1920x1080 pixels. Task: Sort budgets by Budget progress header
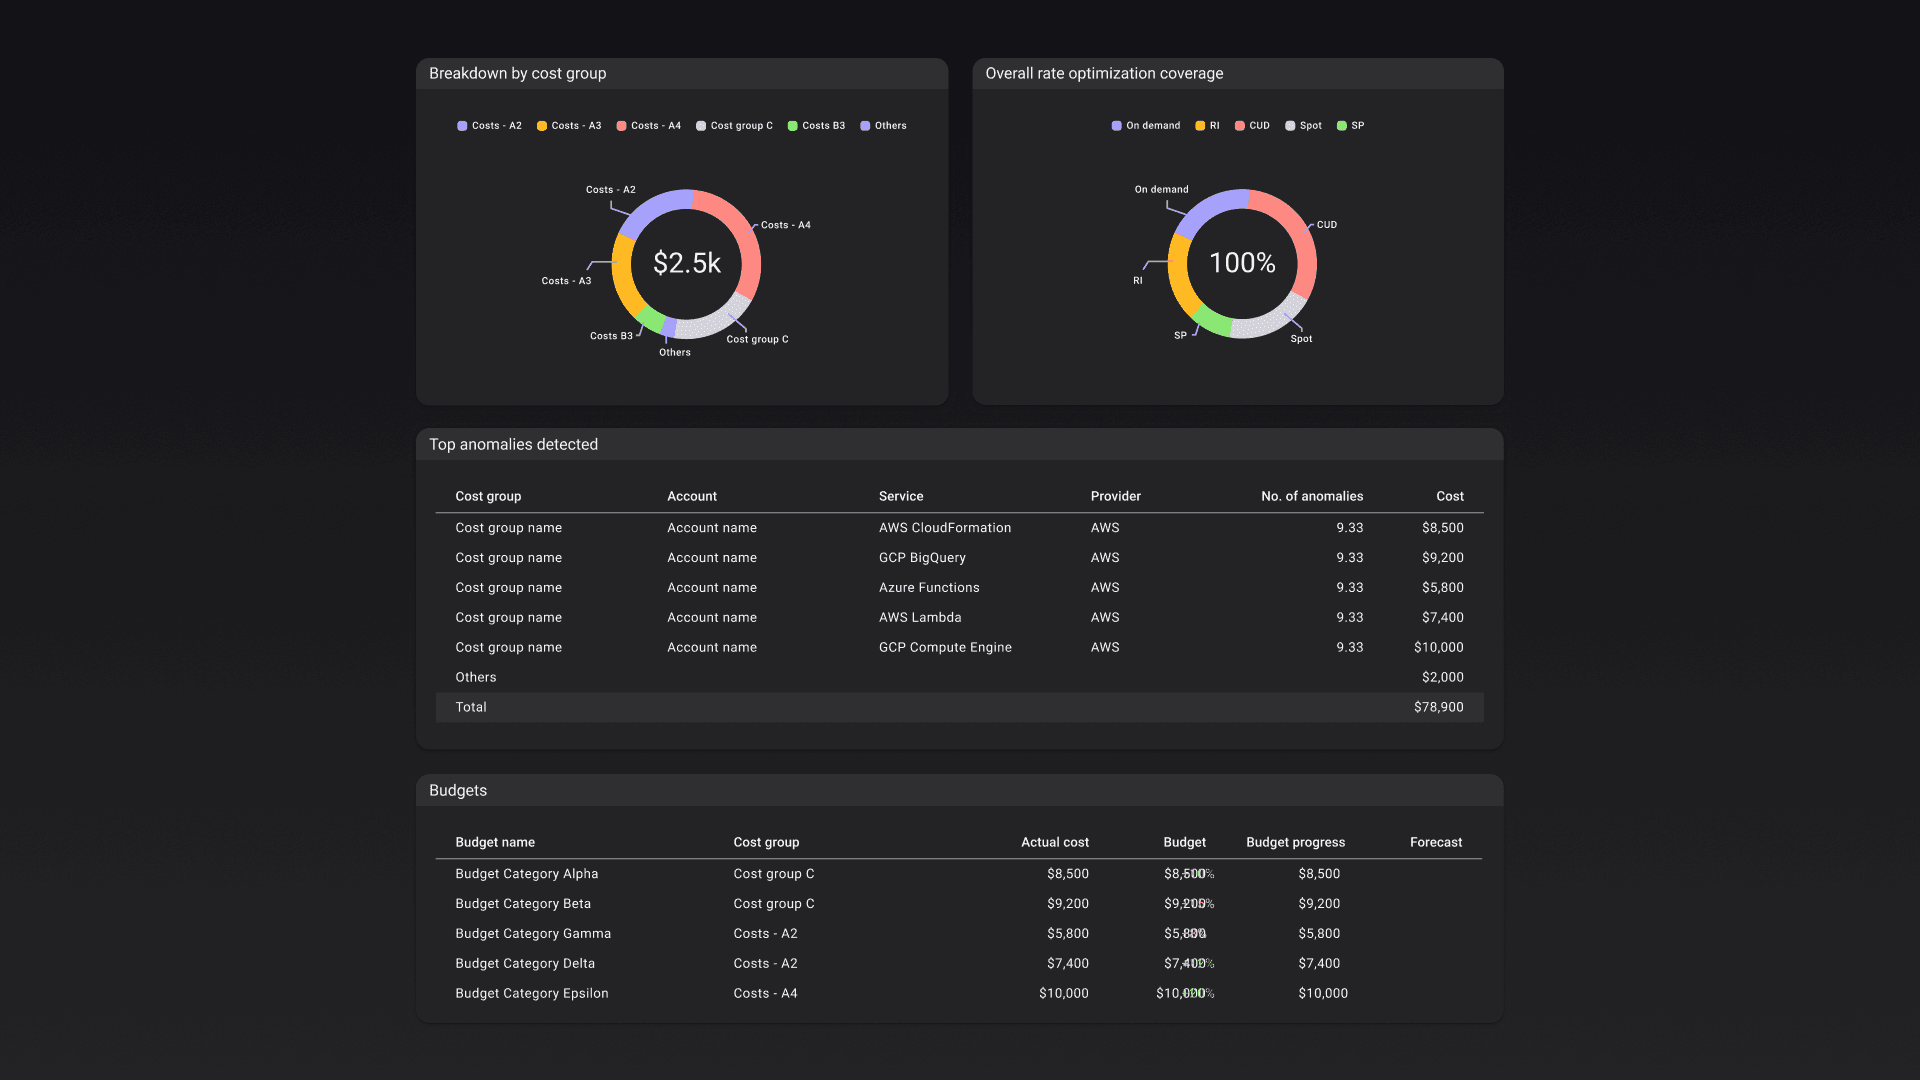coord(1295,842)
